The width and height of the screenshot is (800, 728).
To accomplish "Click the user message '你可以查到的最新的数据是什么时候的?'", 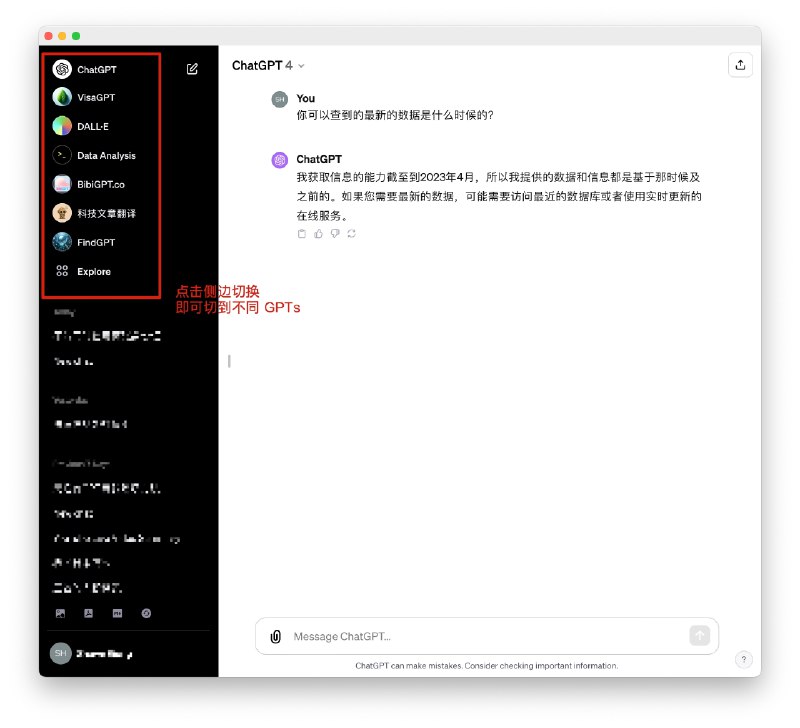I will pyautogui.click(x=395, y=115).
